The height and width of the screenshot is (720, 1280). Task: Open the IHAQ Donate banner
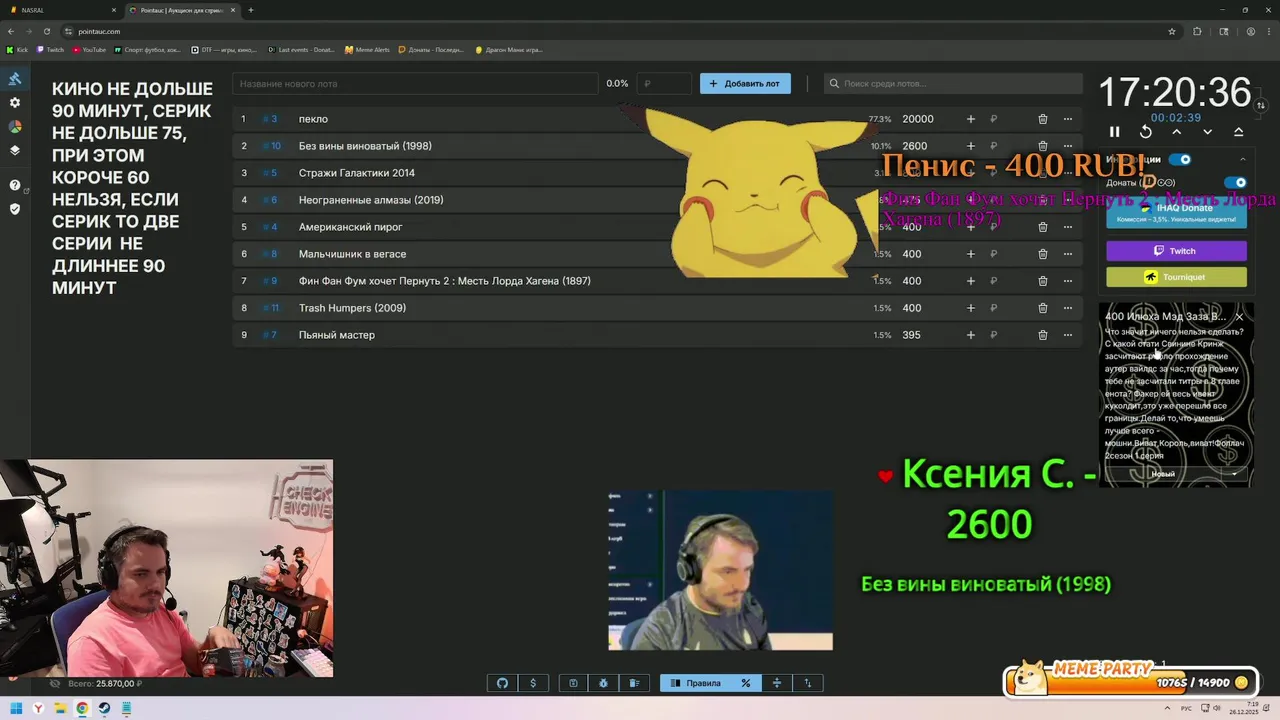tap(1176, 212)
